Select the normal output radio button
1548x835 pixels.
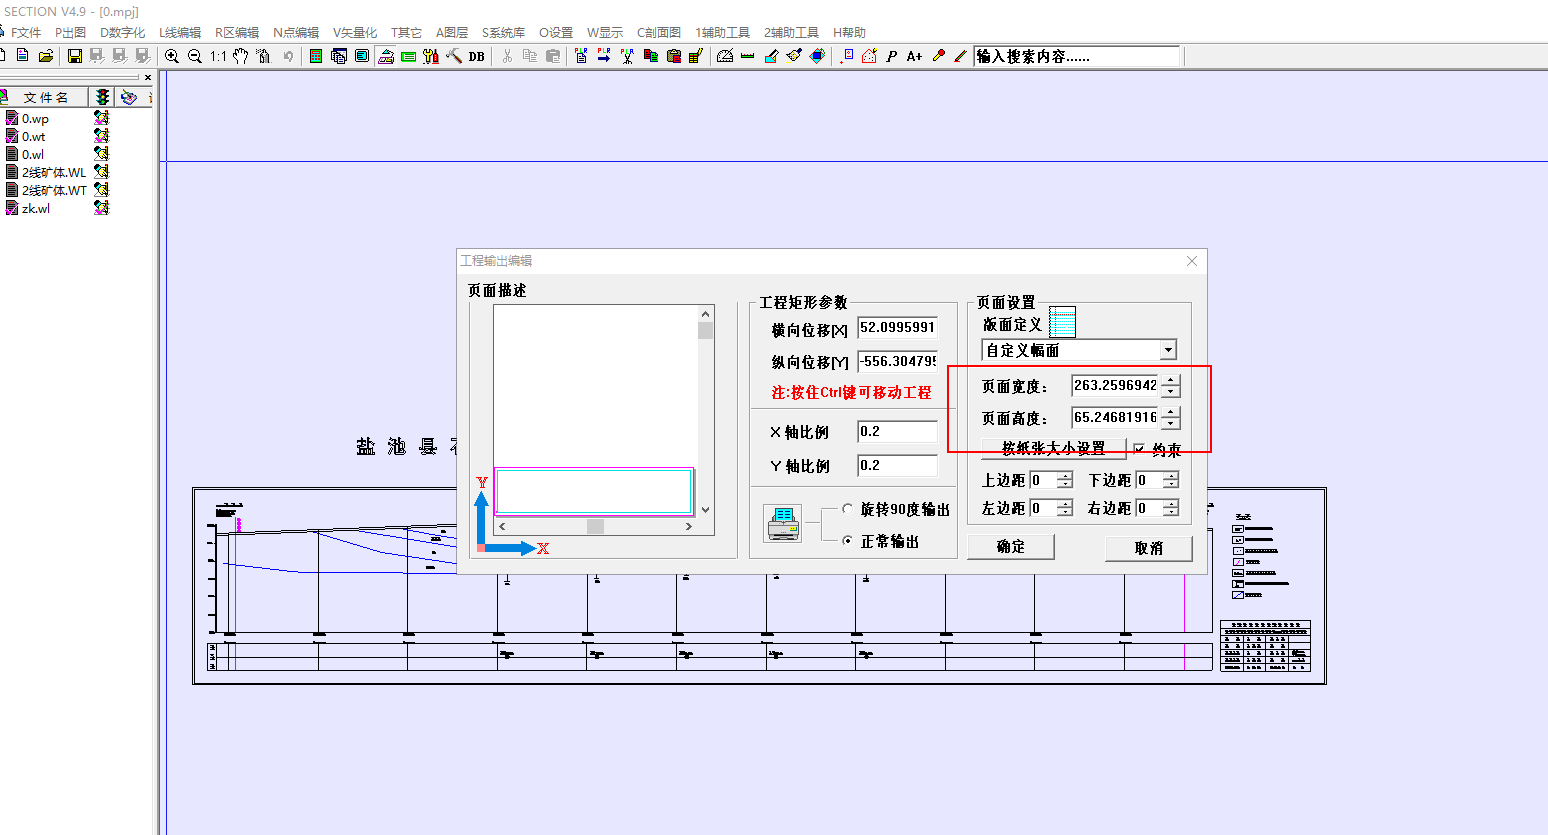(847, 541)
